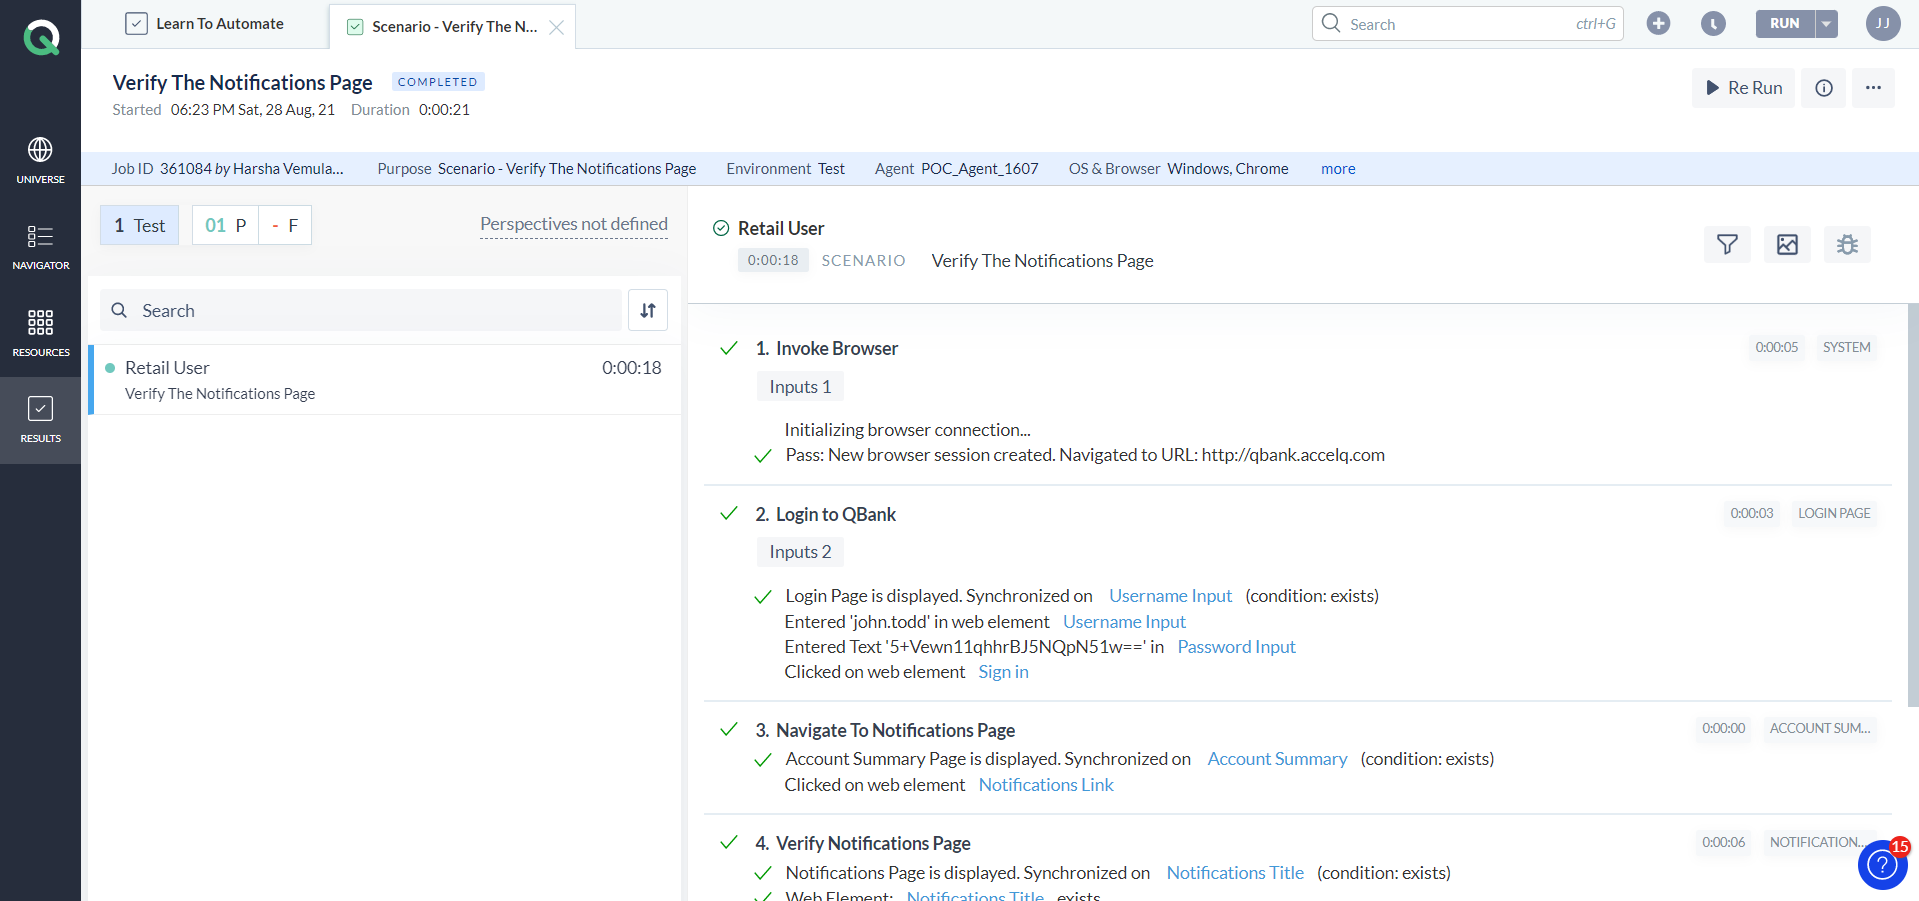This screenshot has height=901, width=1919.
Task: Close the Scenario - Verify The N... tab
Action: 557,28
